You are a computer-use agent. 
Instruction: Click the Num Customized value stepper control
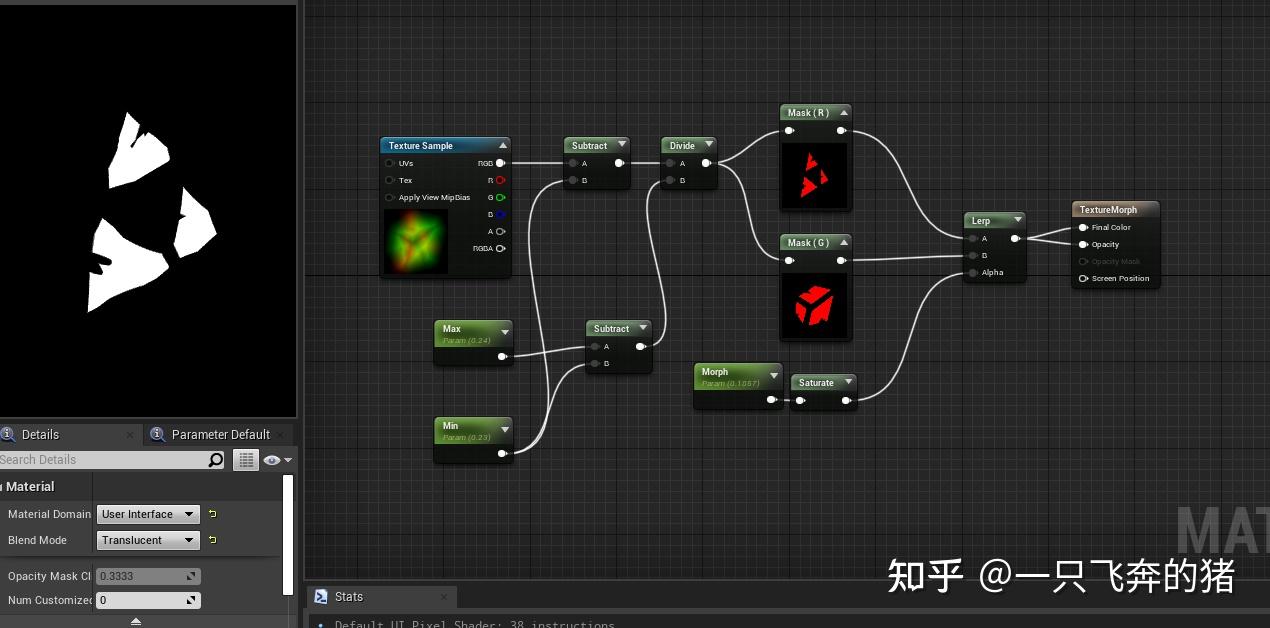coord(192,600)
